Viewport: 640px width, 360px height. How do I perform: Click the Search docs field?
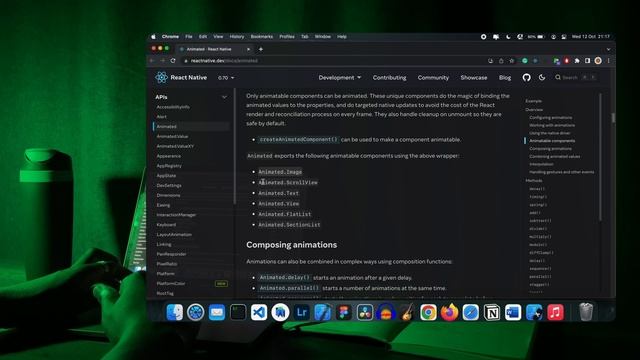coord(576,77)
